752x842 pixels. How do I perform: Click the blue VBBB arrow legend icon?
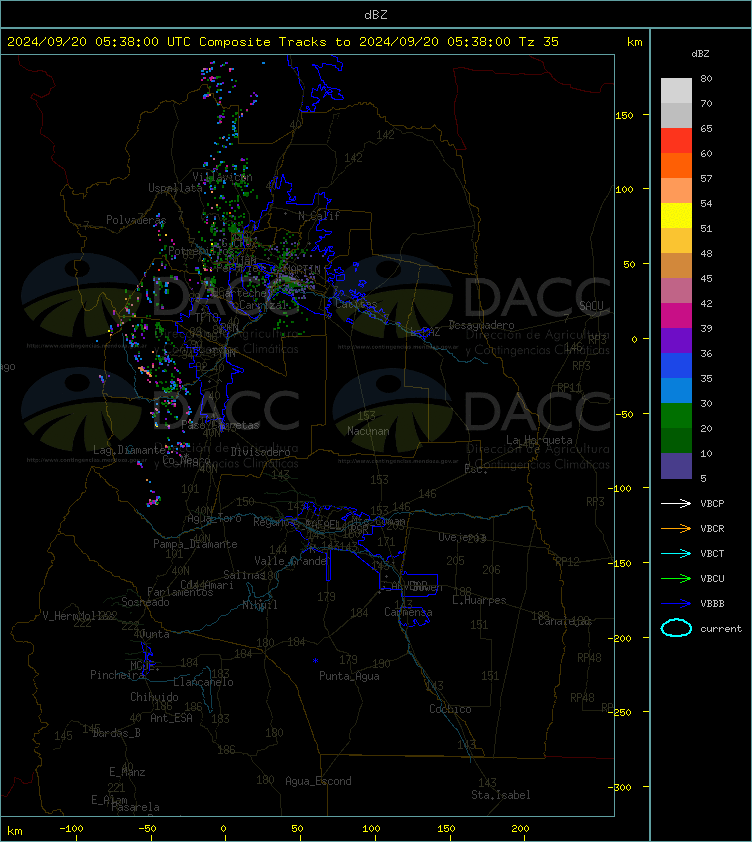point(676,604)
